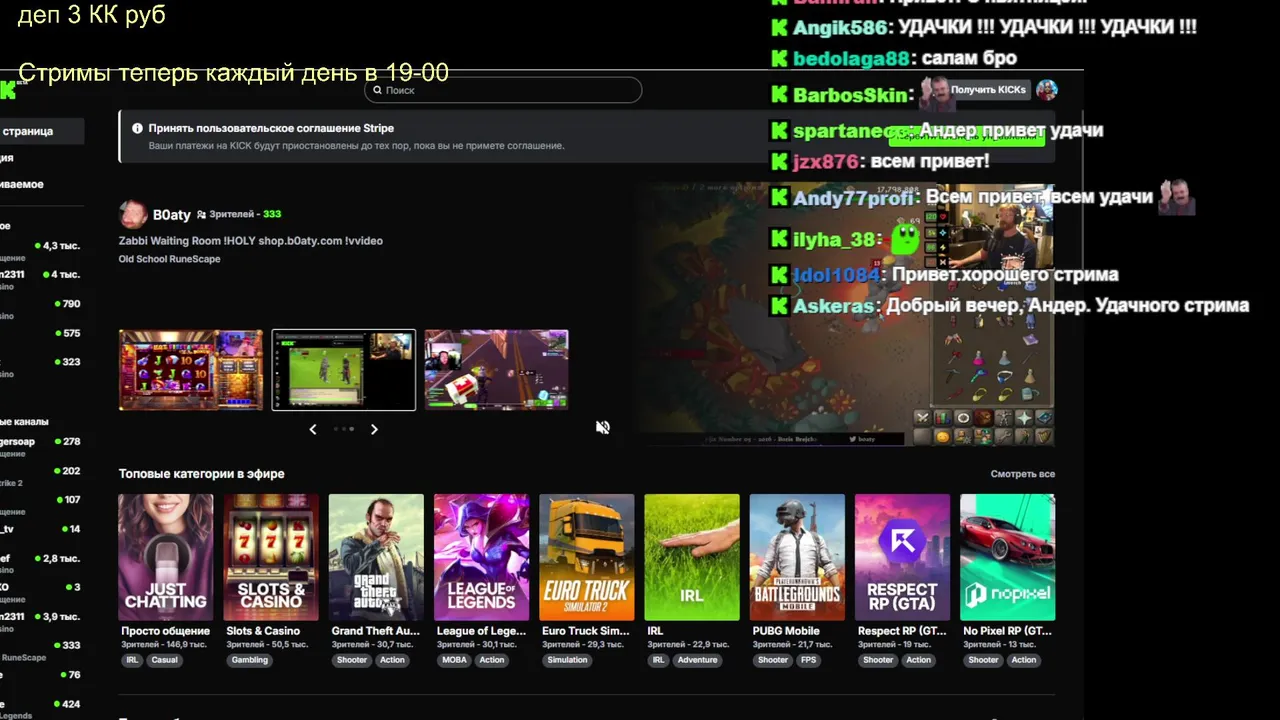Screen dimensions: 1280x720
Task: Click the Получить KICKs button
Action: pyautogui.click(x=988, y=90)
